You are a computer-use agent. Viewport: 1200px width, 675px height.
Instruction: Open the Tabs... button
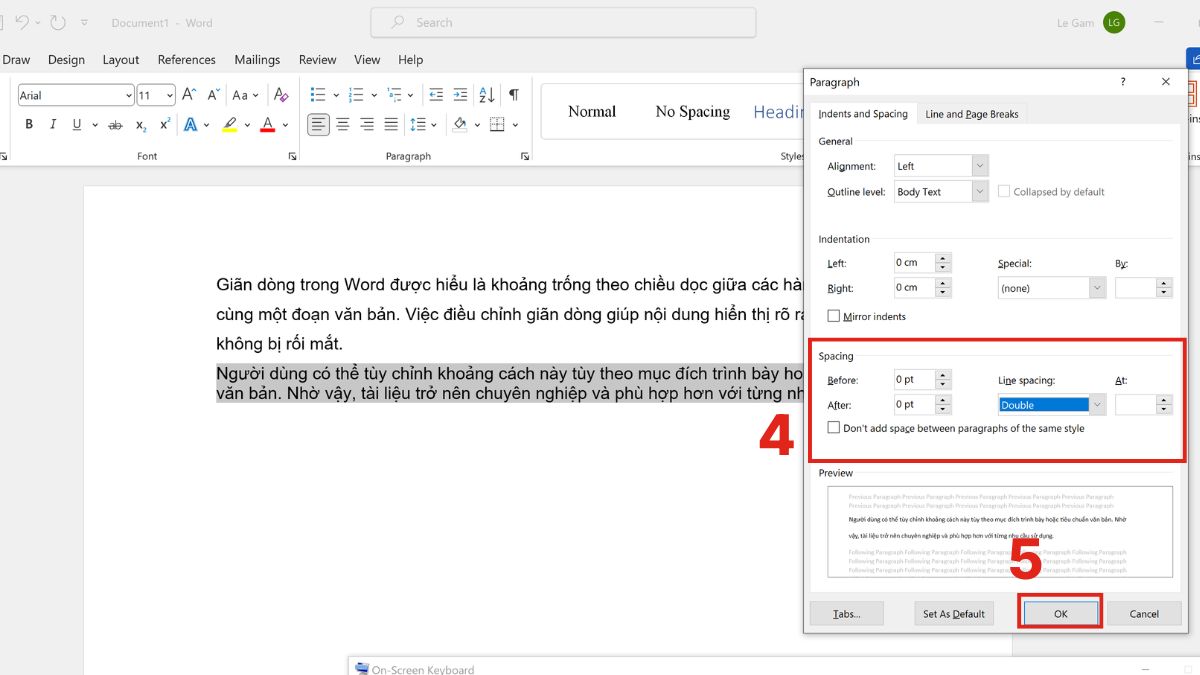point(846,613)
